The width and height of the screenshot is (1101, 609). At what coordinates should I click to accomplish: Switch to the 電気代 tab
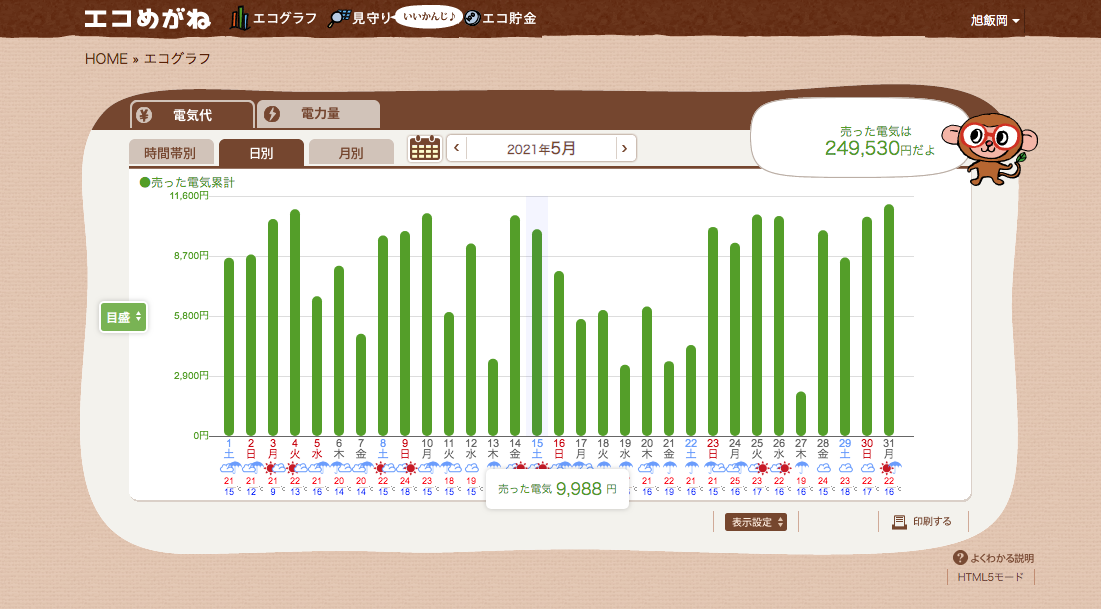192,115
